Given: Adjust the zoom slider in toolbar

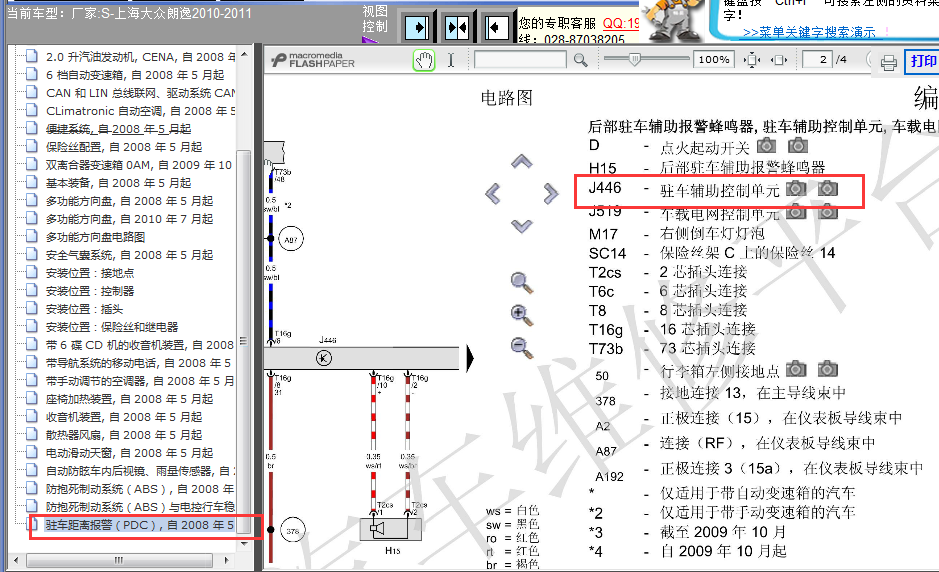Looking at the screenshot, I should pyautogui.click(x=635, y=59).
